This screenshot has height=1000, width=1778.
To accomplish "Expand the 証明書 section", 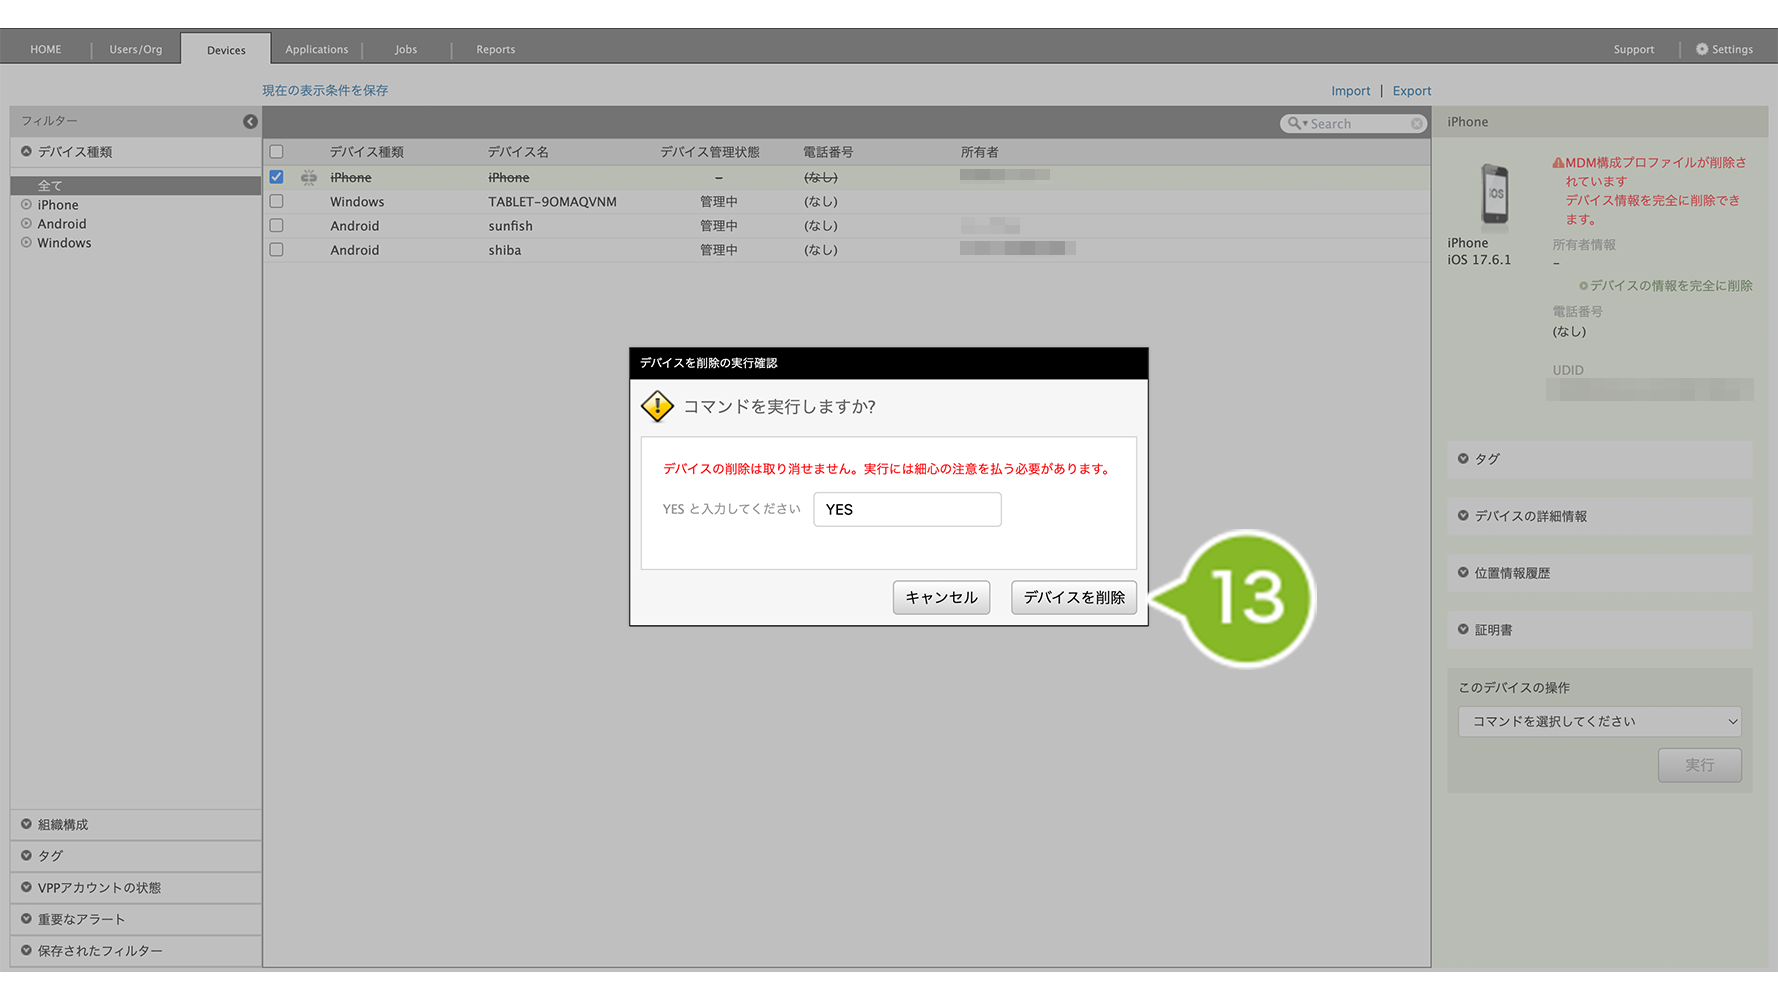I will click(x=1600, y=630).
